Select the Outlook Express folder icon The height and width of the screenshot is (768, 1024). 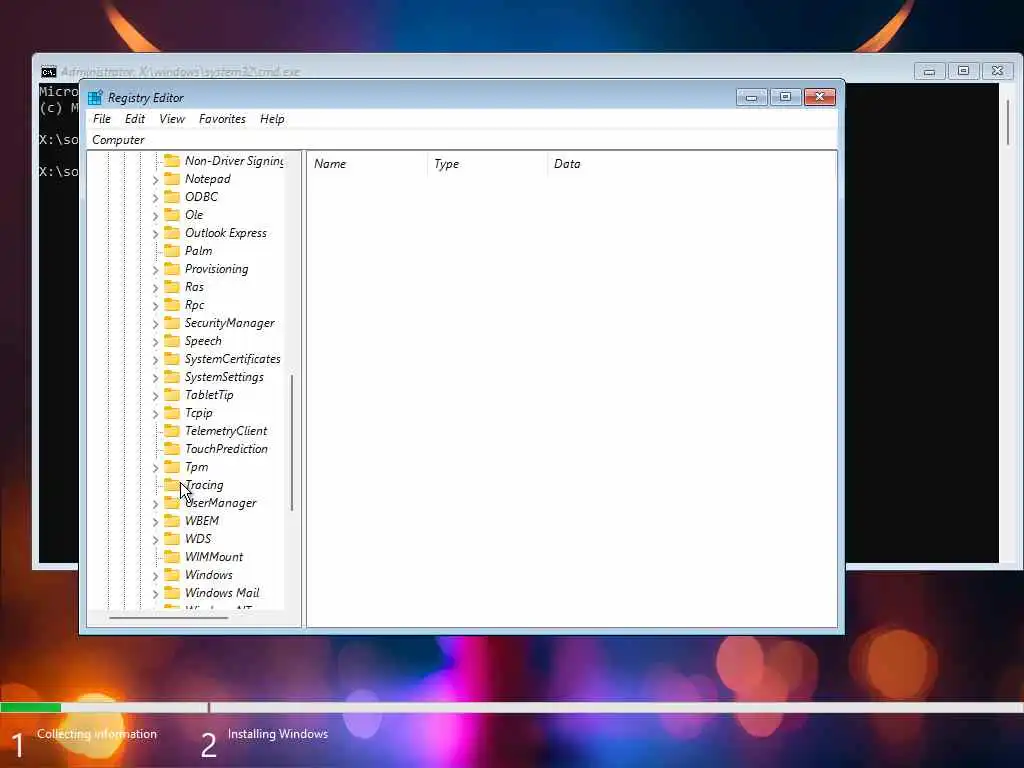pos(172,232)
